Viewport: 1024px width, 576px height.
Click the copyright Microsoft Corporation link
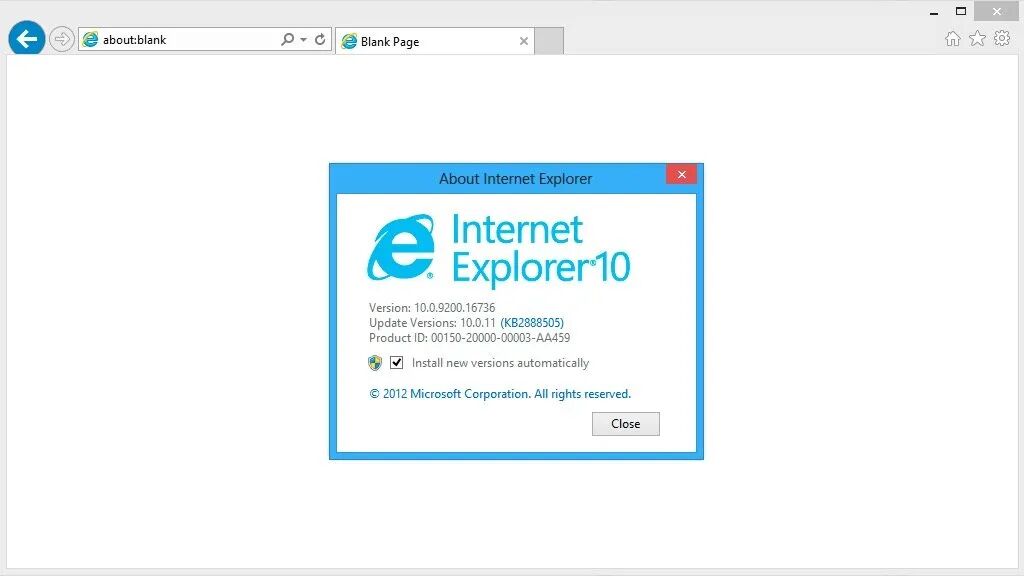[x=500, y=394]
